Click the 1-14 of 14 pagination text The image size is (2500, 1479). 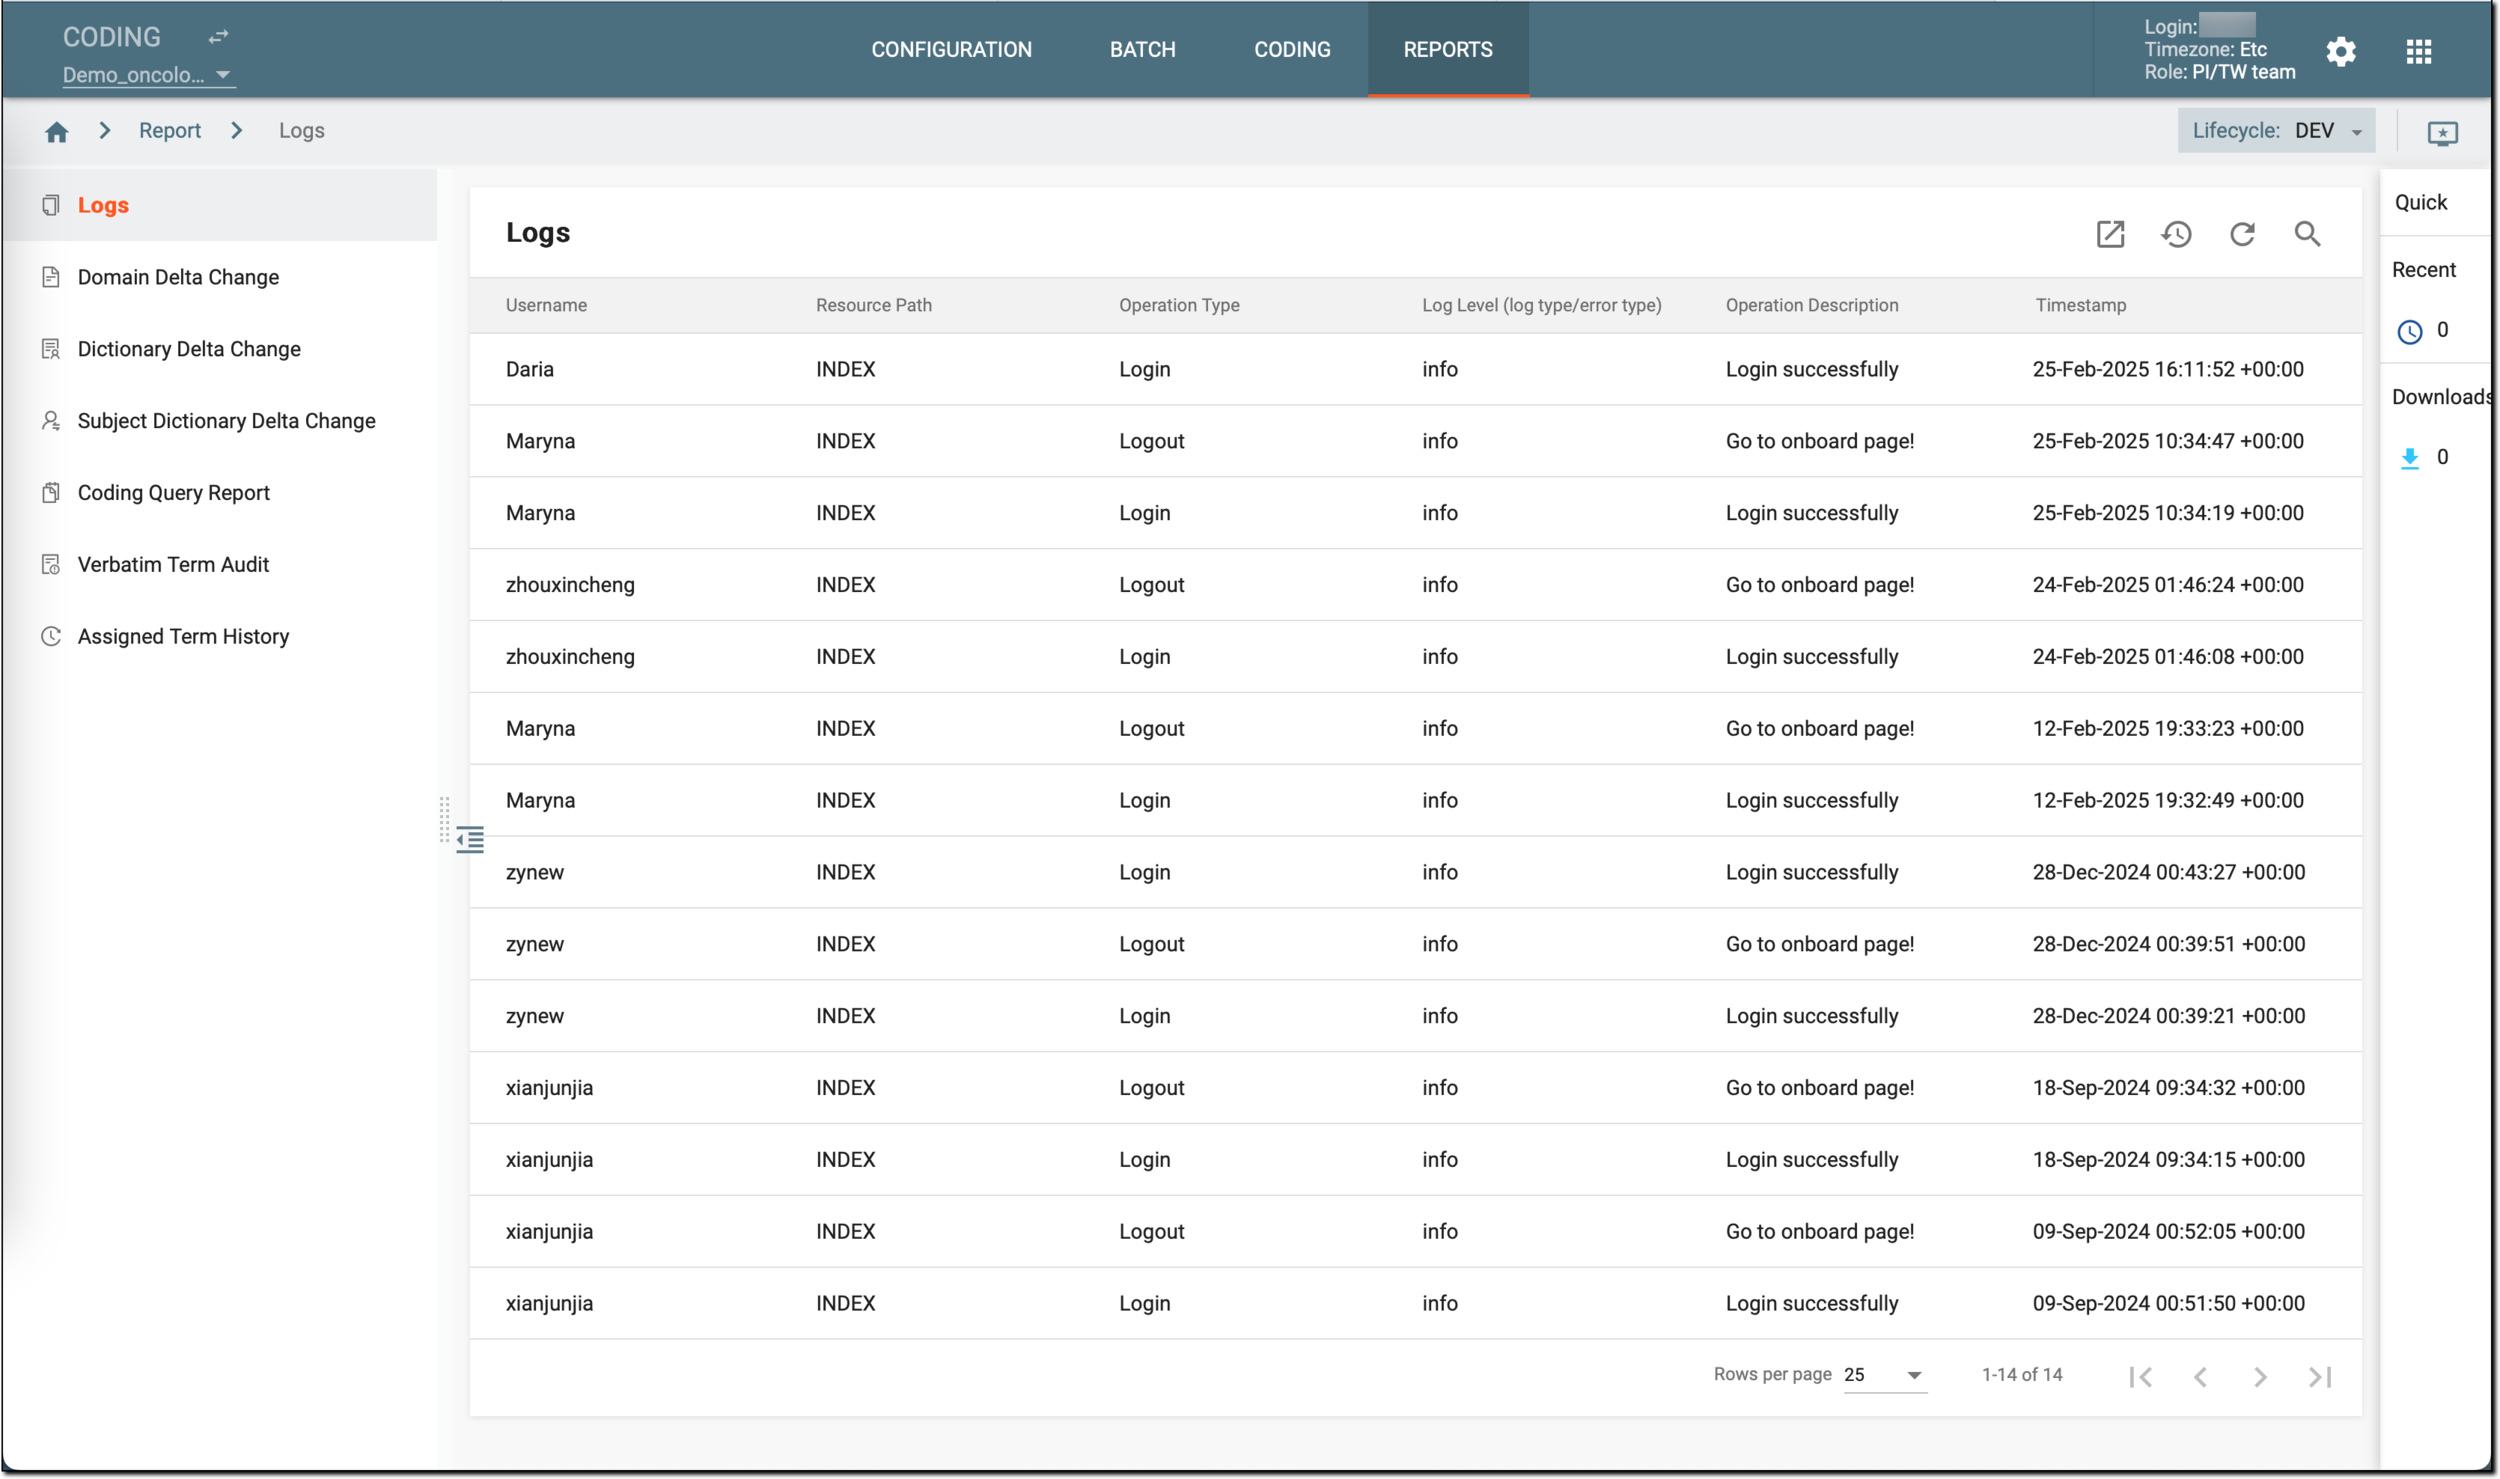pos(2021,1375)
